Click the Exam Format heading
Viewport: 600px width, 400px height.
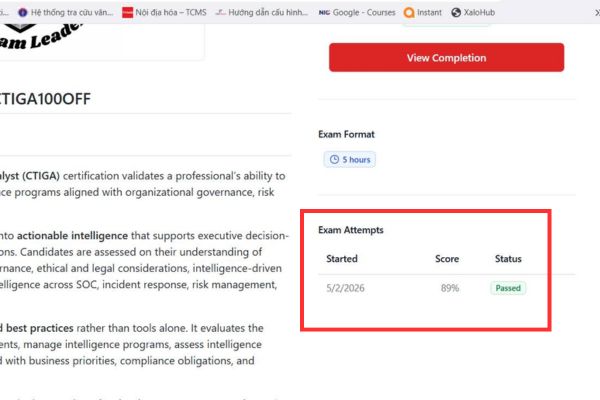tap(346, 134)
